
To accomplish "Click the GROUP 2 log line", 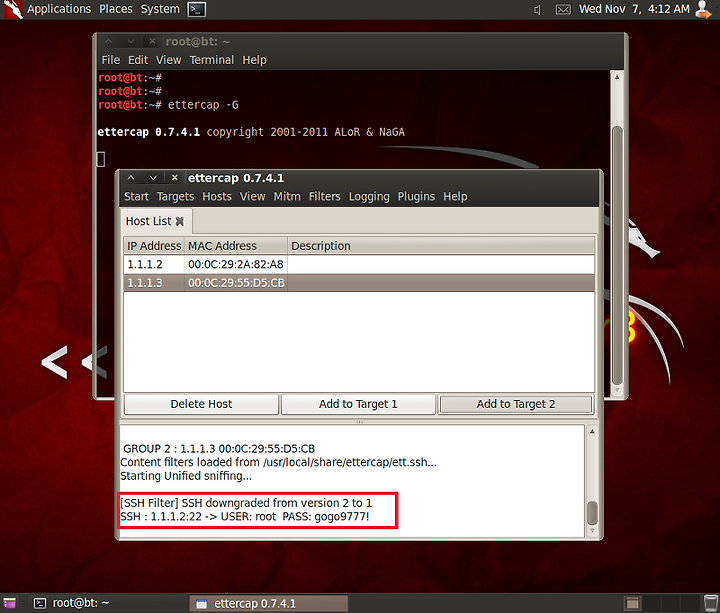I will coord(219,449).
